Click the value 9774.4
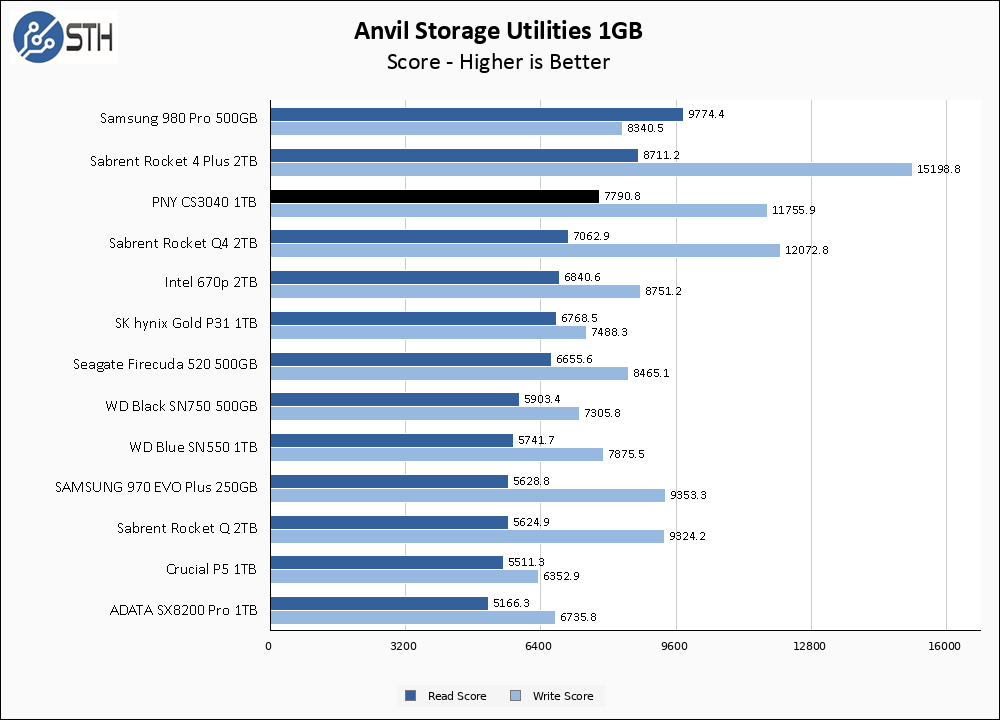This screenshot has width=1000, height=720. tap(706, 114)
